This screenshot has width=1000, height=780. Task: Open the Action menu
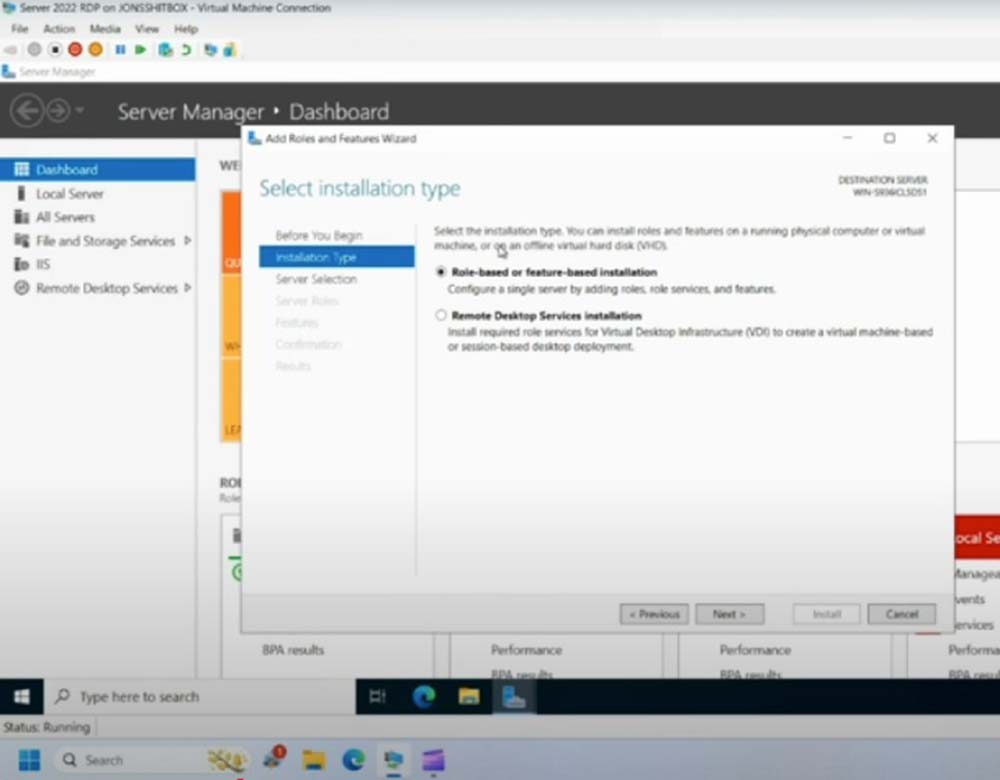59,29
